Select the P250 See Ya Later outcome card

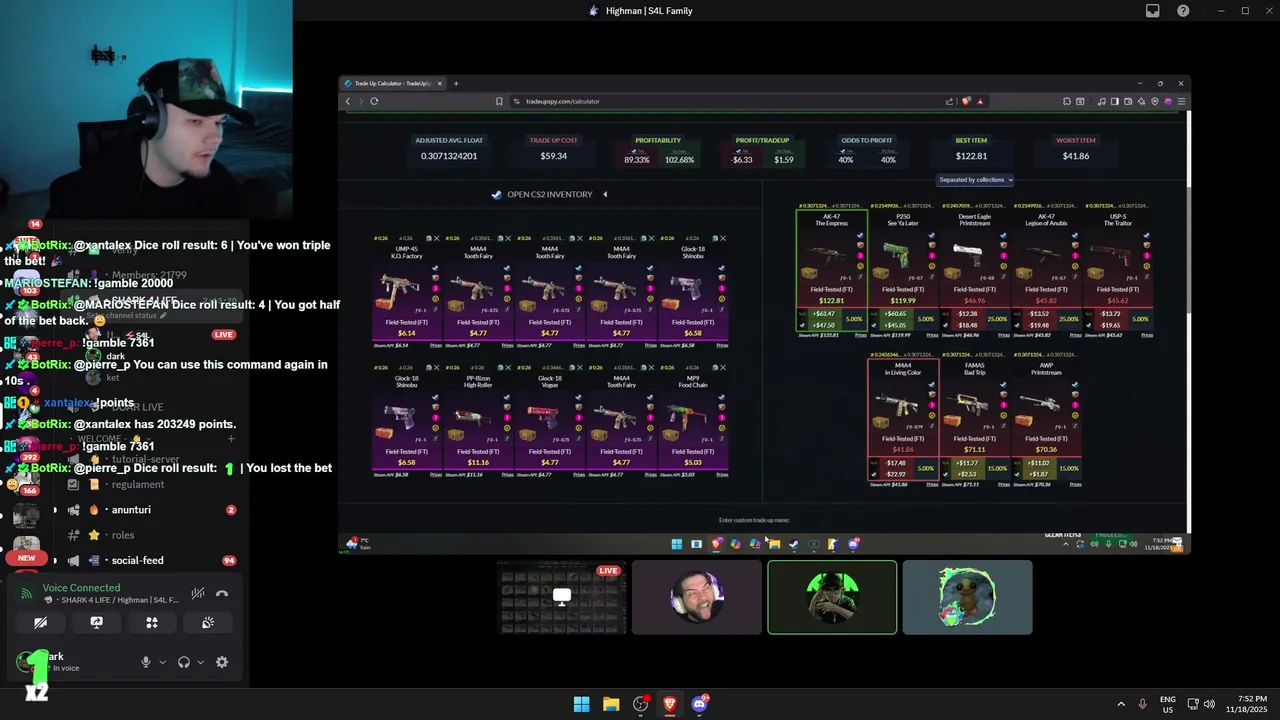coord(903,270)
